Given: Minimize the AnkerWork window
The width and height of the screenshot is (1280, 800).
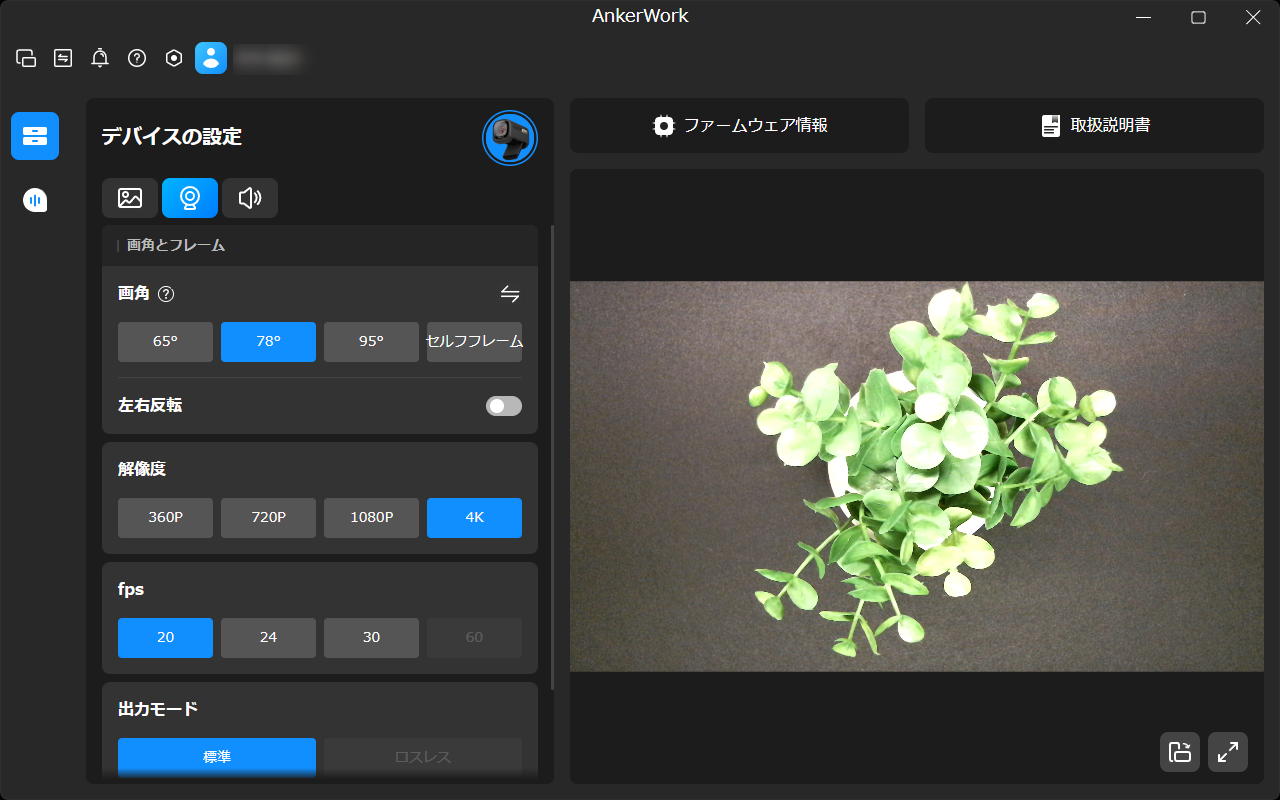Looking at the screenshot, I should (1144, 17).
